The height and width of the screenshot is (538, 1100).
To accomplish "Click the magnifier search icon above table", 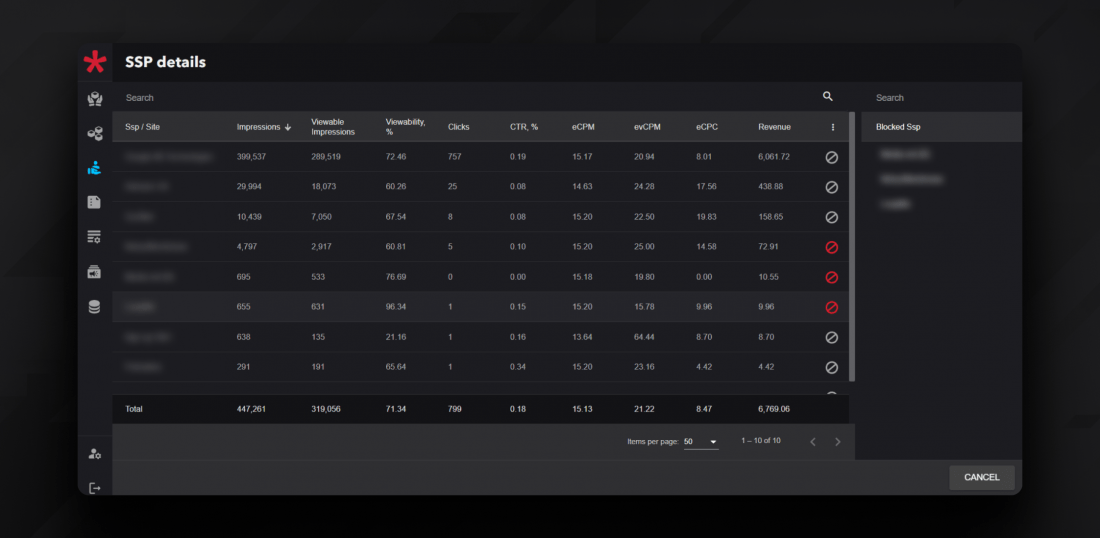I will pyautogui.click(x=828, y=97).
